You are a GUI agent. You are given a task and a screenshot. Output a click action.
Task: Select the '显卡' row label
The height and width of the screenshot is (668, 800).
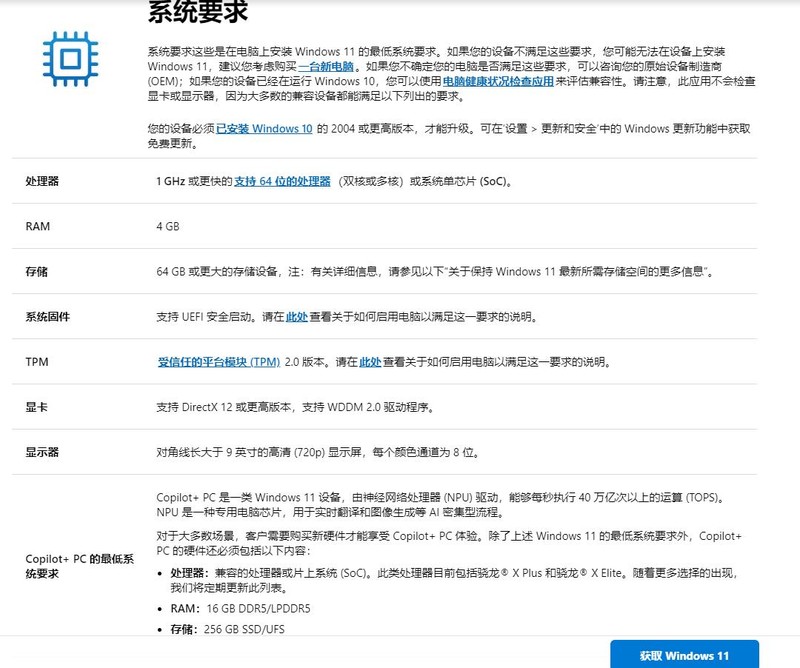pos(37,407)
